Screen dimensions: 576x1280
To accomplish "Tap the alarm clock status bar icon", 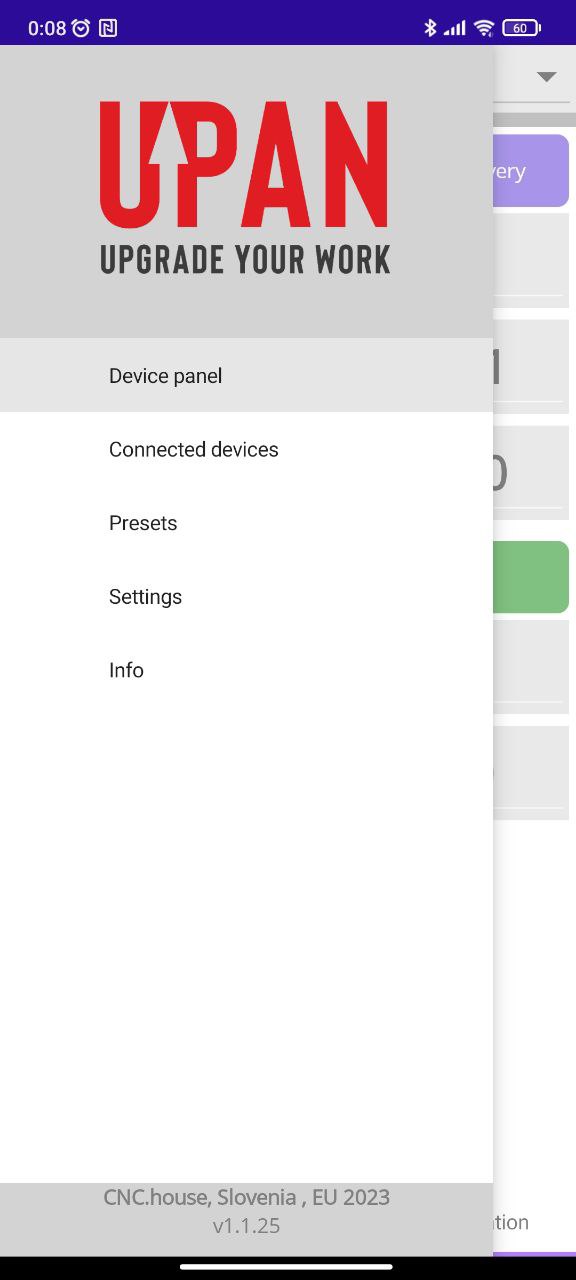I will tap(81, 28).
